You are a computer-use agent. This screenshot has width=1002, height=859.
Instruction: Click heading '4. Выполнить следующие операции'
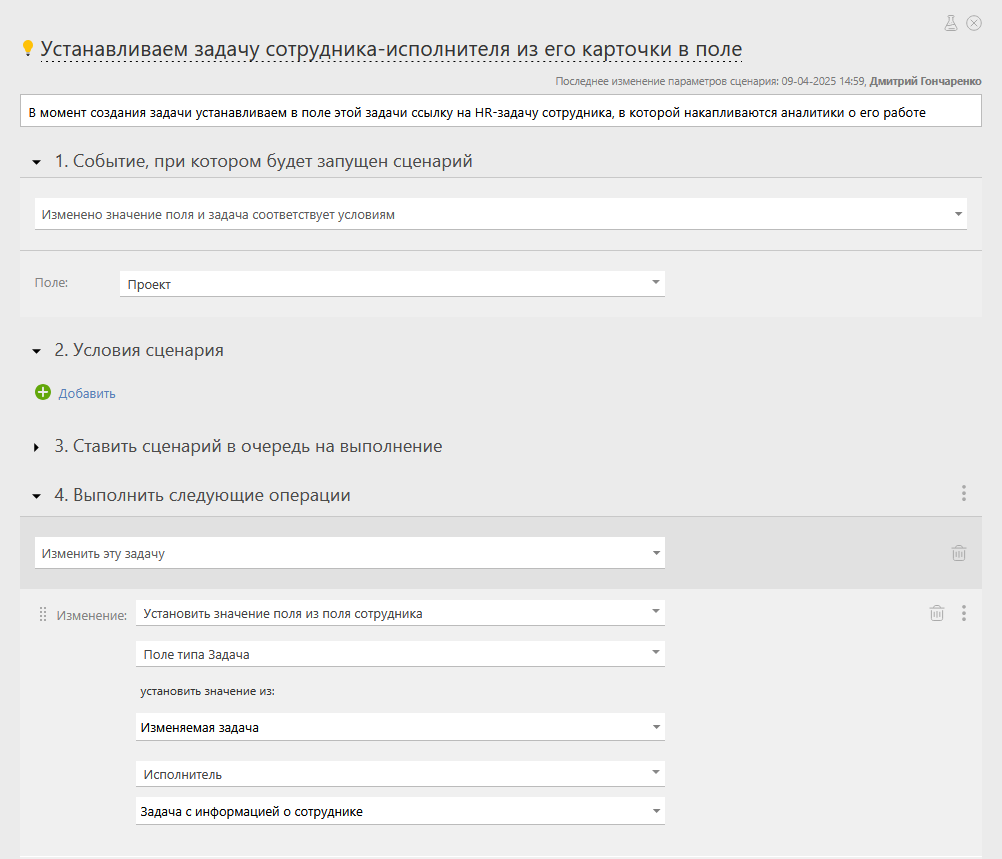coord(202,495)
